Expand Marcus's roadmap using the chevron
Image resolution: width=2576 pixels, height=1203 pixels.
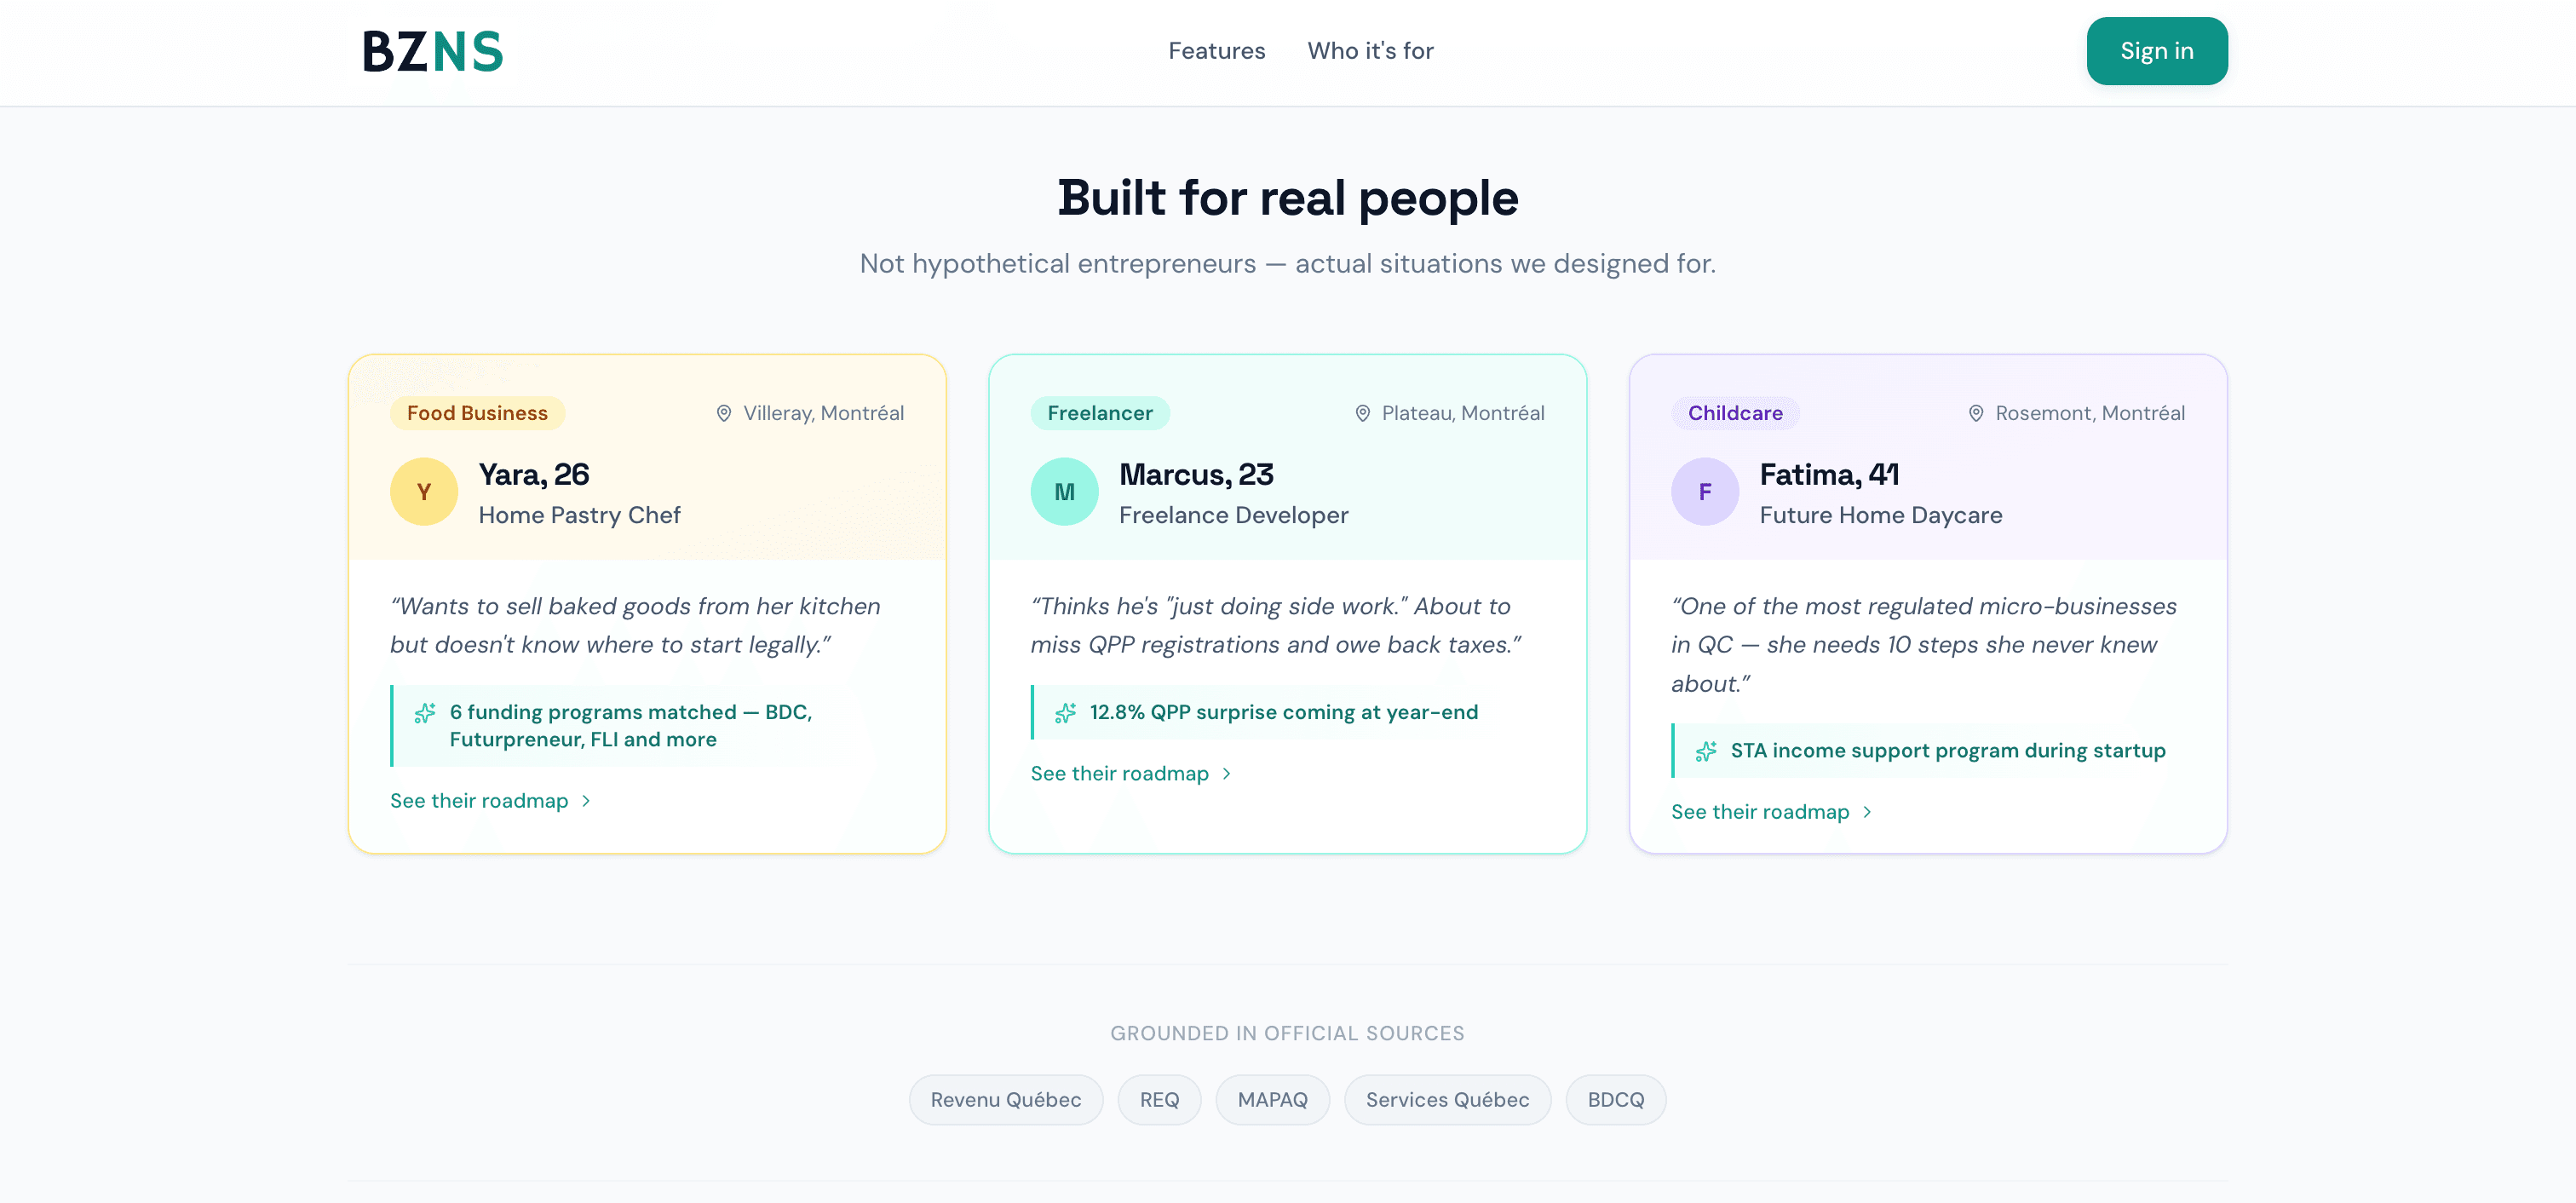click(x=1226, y=773)
